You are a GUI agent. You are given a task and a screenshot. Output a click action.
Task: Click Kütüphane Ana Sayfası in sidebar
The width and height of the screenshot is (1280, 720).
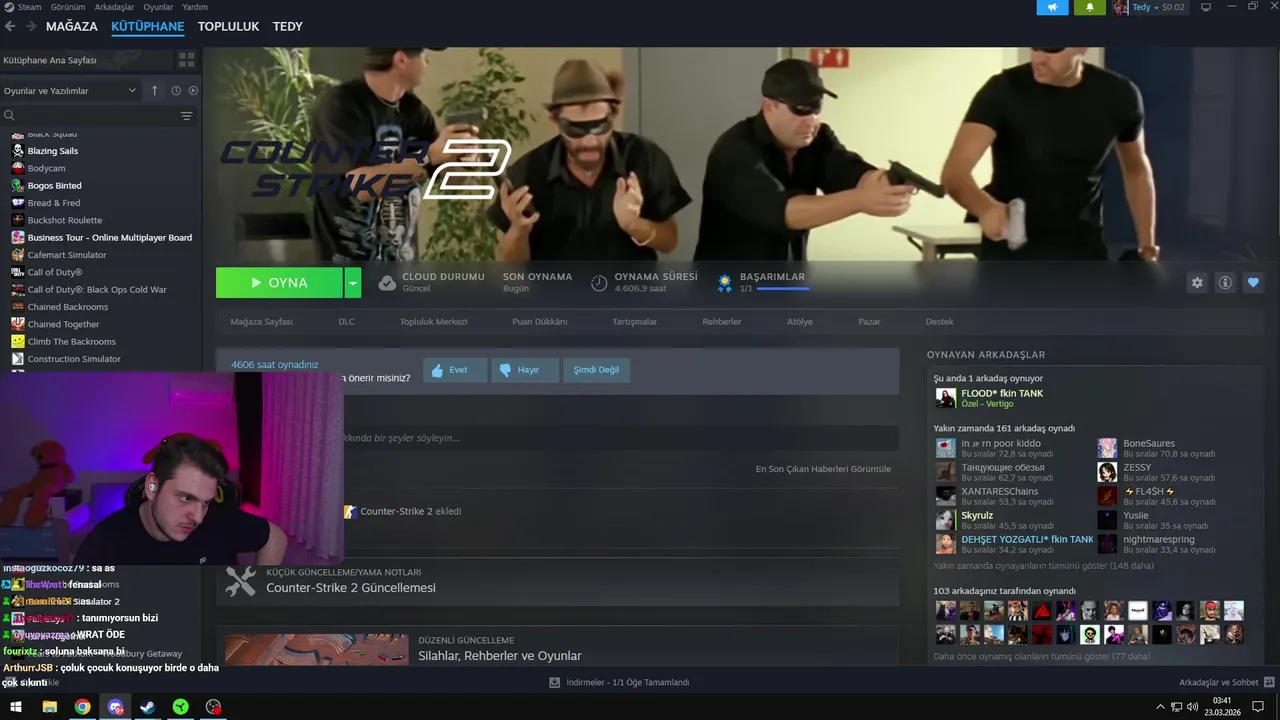click(x=50, y=60)
